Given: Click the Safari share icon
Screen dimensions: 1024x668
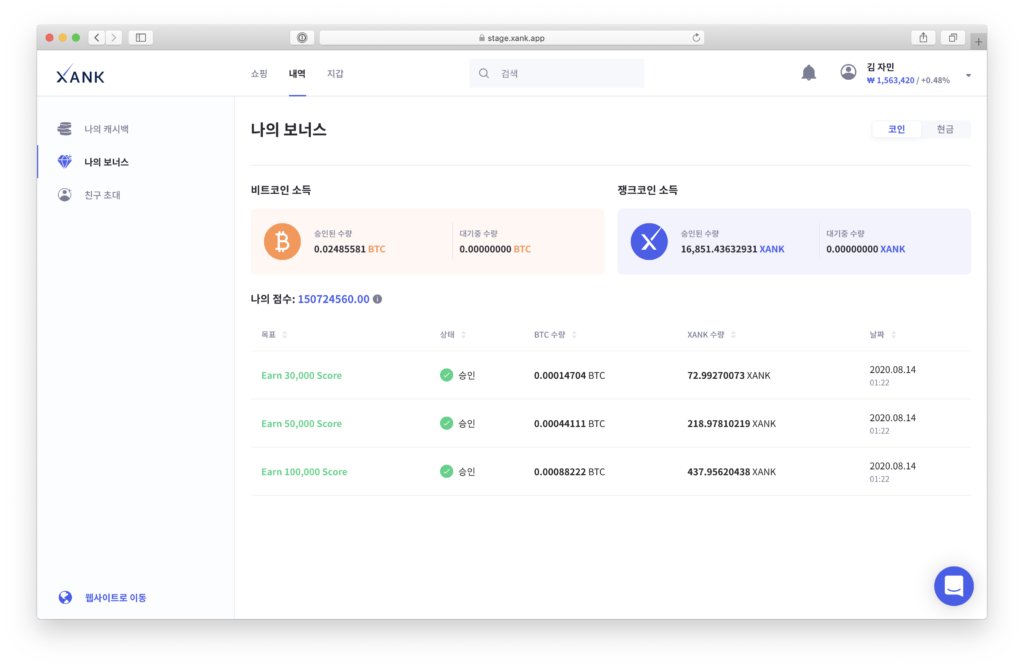Looking at the screenshot, I should (x=923, y=38).
